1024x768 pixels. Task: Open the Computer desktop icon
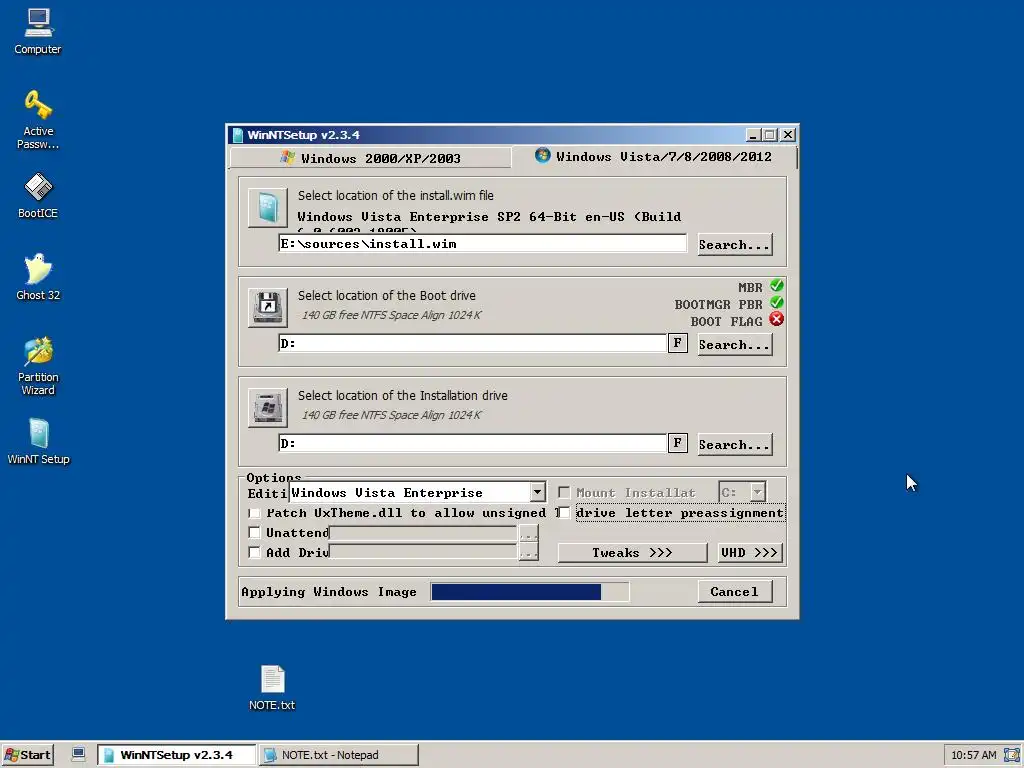(38, 31)
